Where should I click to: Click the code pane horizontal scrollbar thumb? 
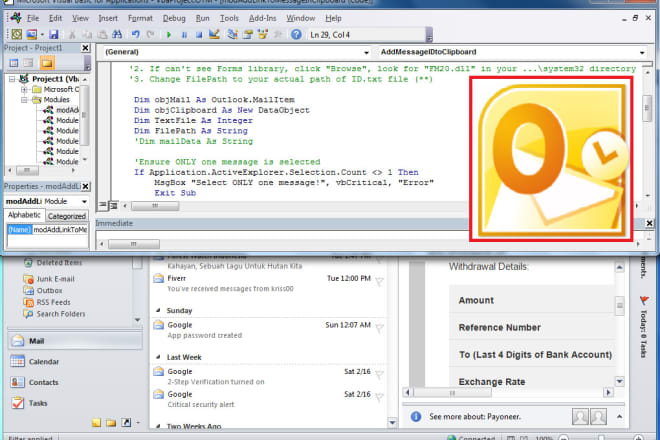click(155, 206)
